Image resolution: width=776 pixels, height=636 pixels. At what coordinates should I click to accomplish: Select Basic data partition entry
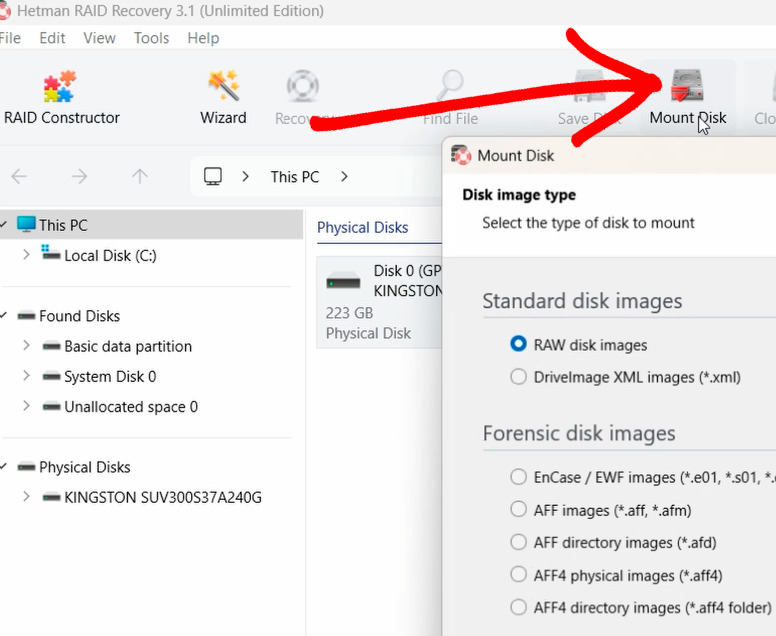[x=128, y=346]
